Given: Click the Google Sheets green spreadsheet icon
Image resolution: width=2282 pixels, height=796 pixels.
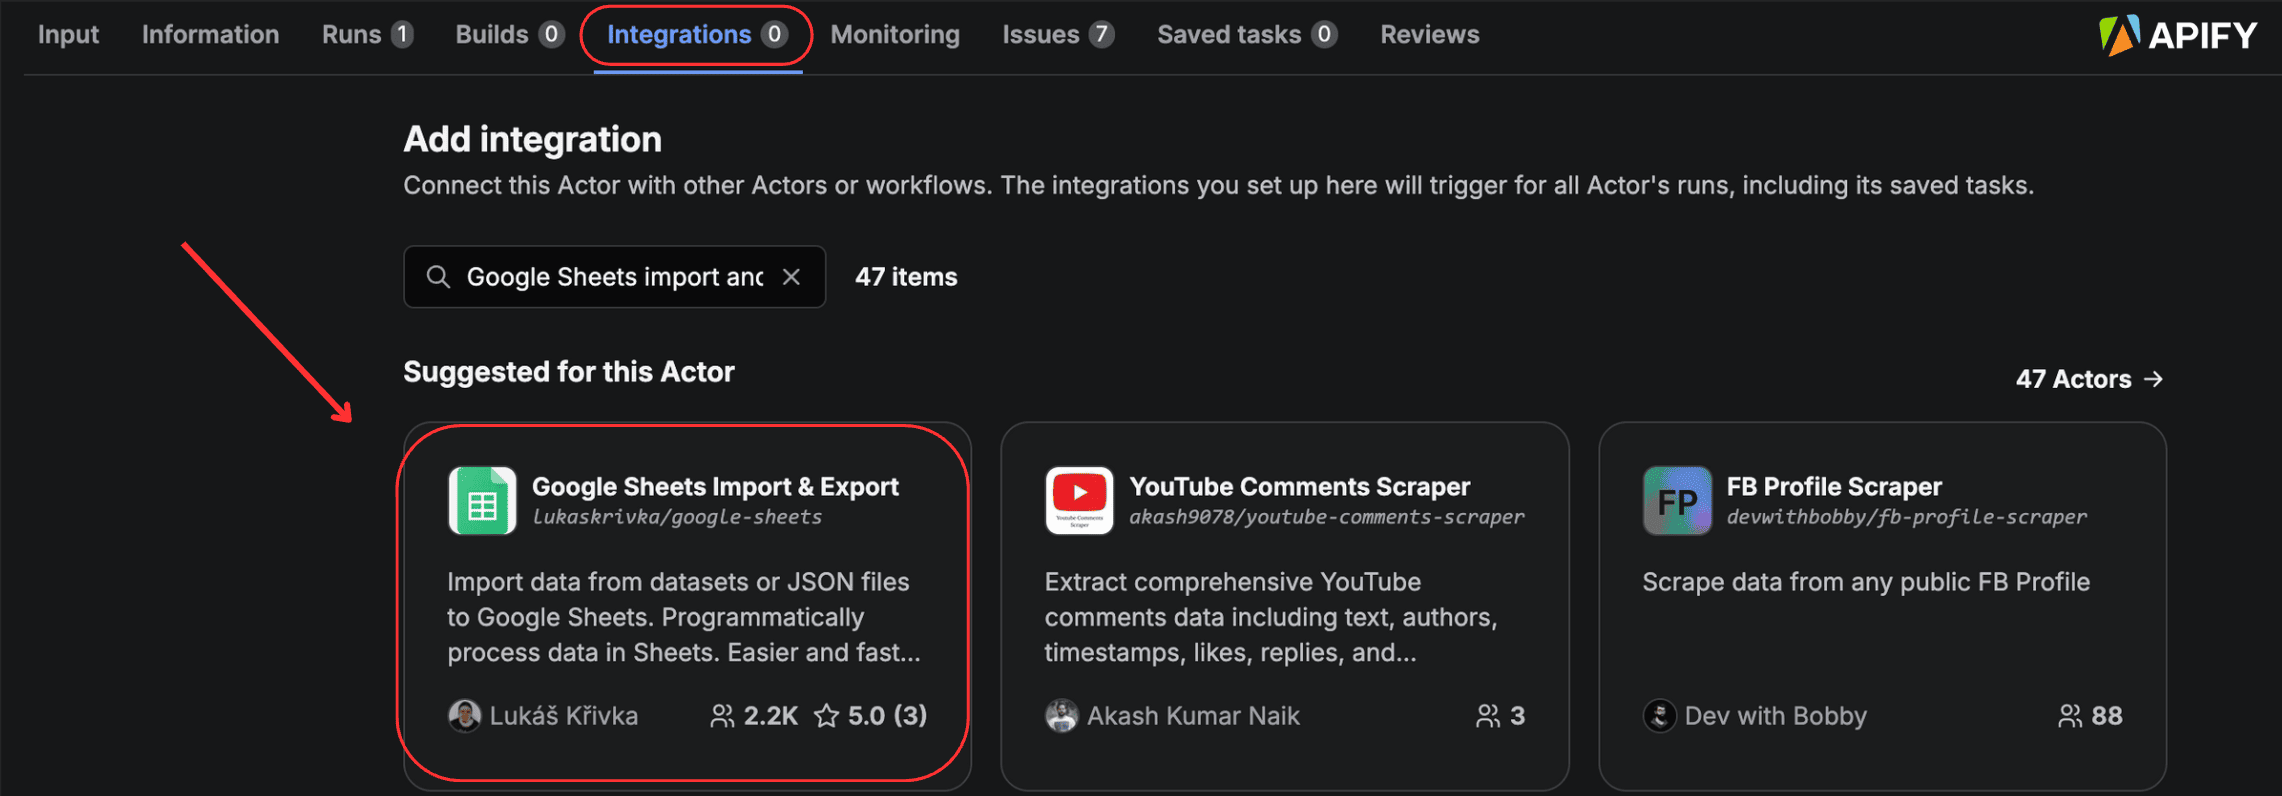Looking at the screenshot, I should coord(482,501).
